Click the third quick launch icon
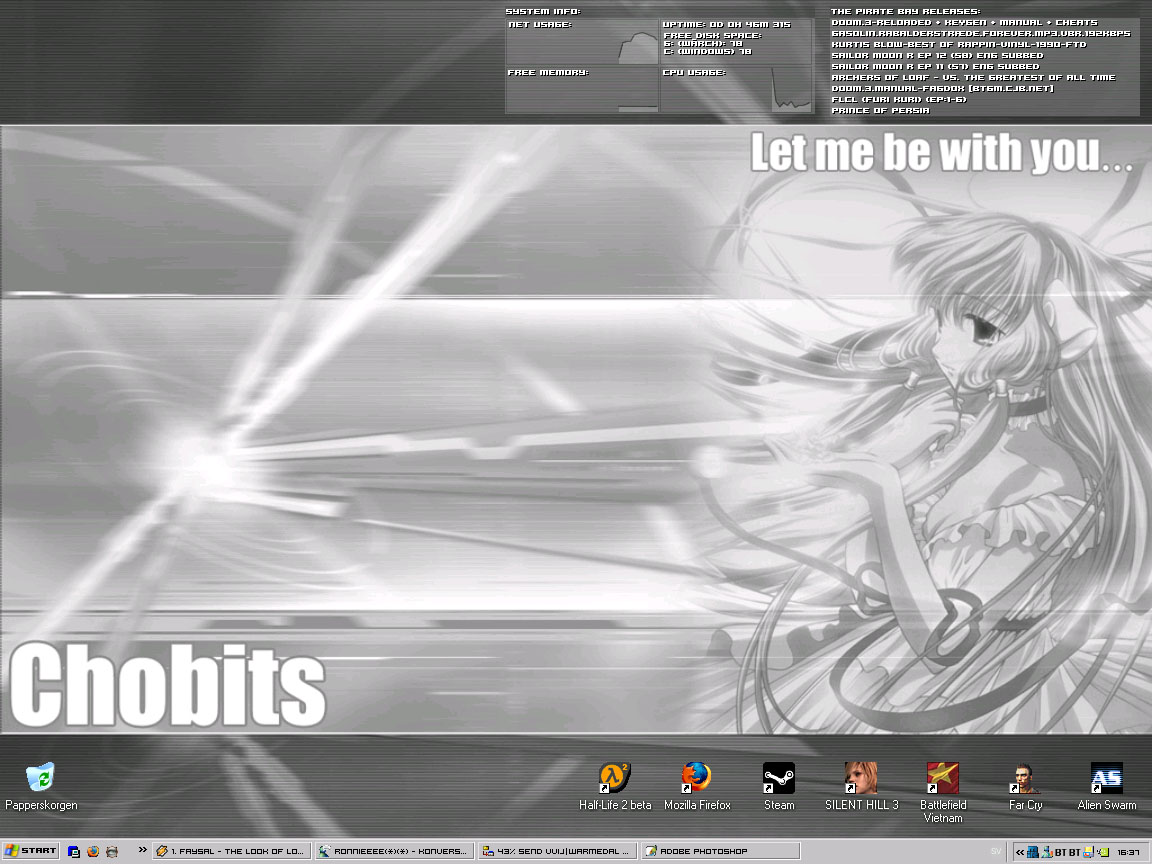1152x864 pixels. tap(112, 852)
